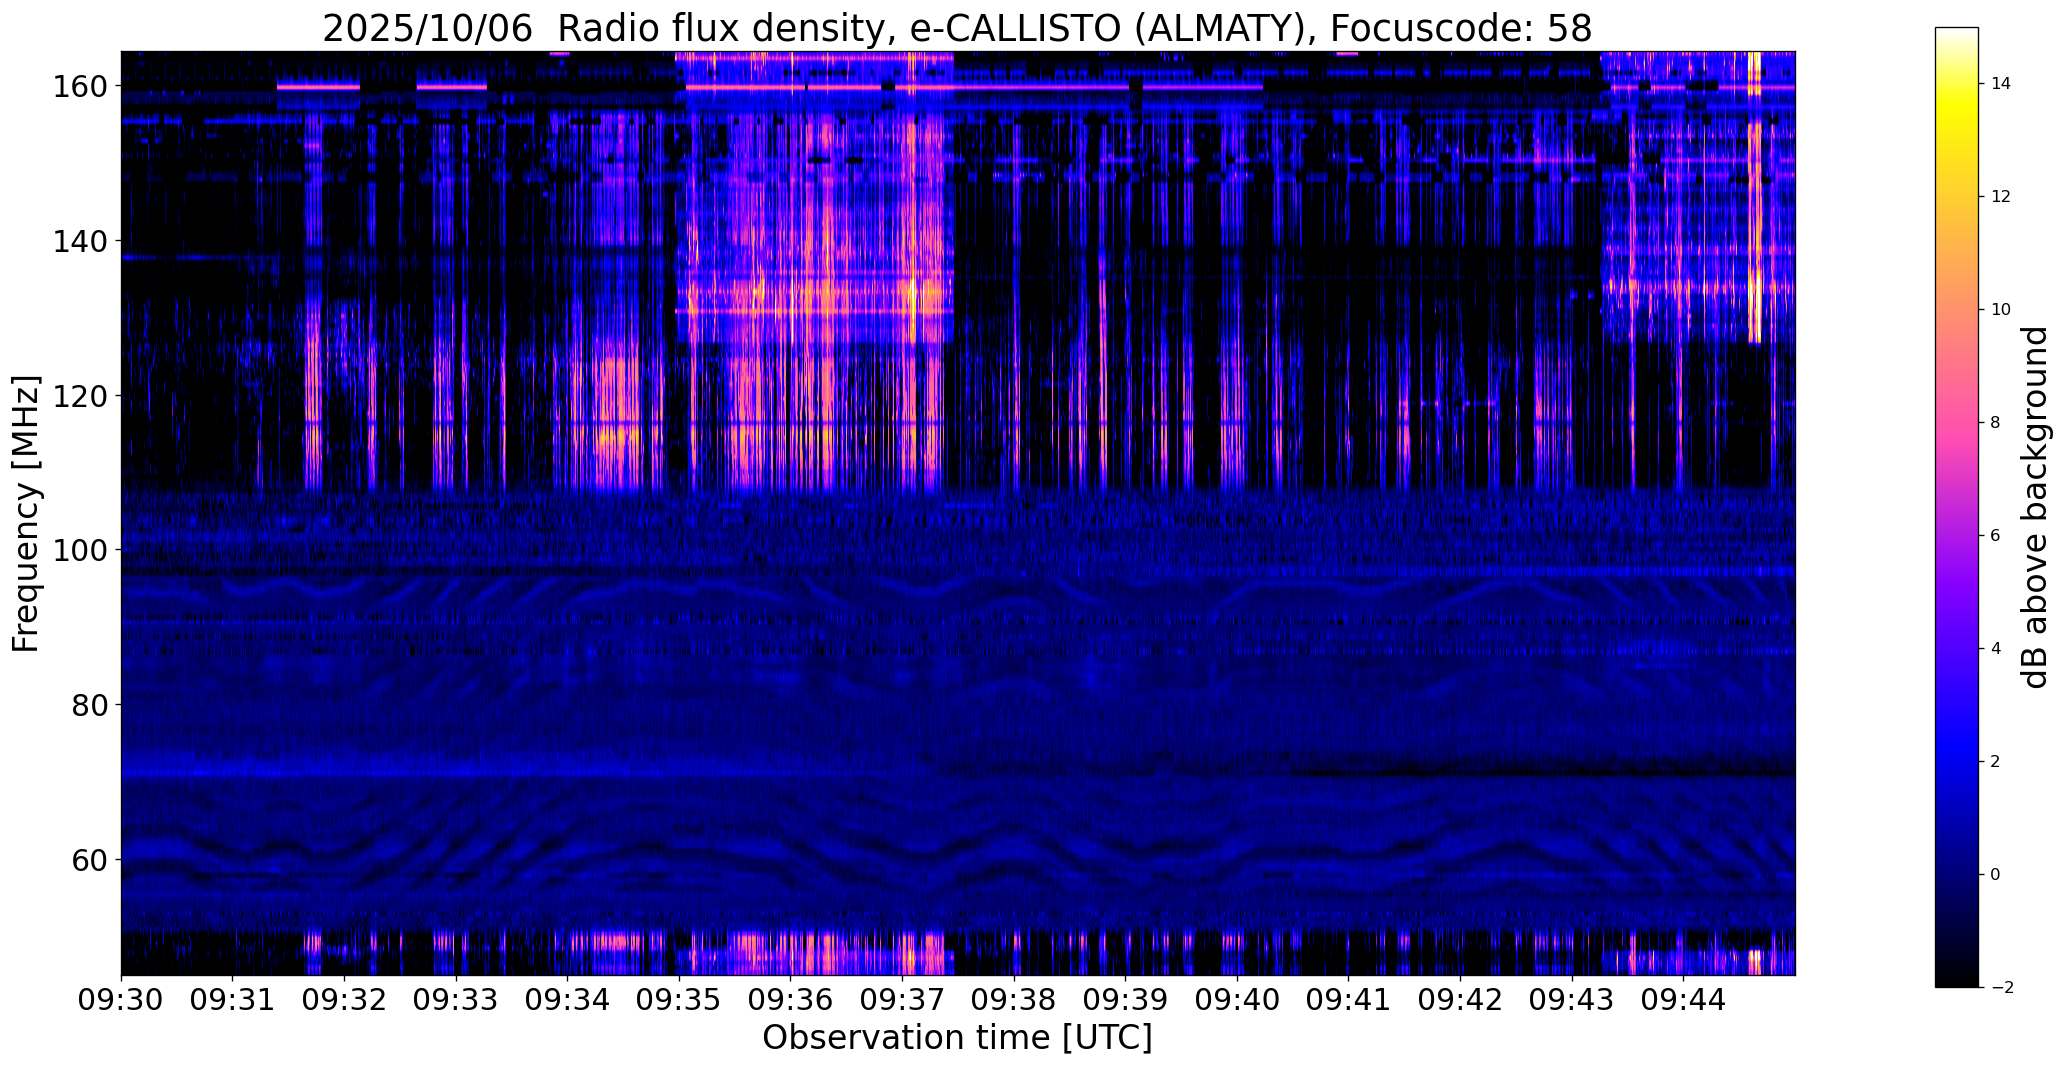Viewport: 2066px width, 1067px height.
Task: Click the 09:38 time tick label
Action: 1014,1000
